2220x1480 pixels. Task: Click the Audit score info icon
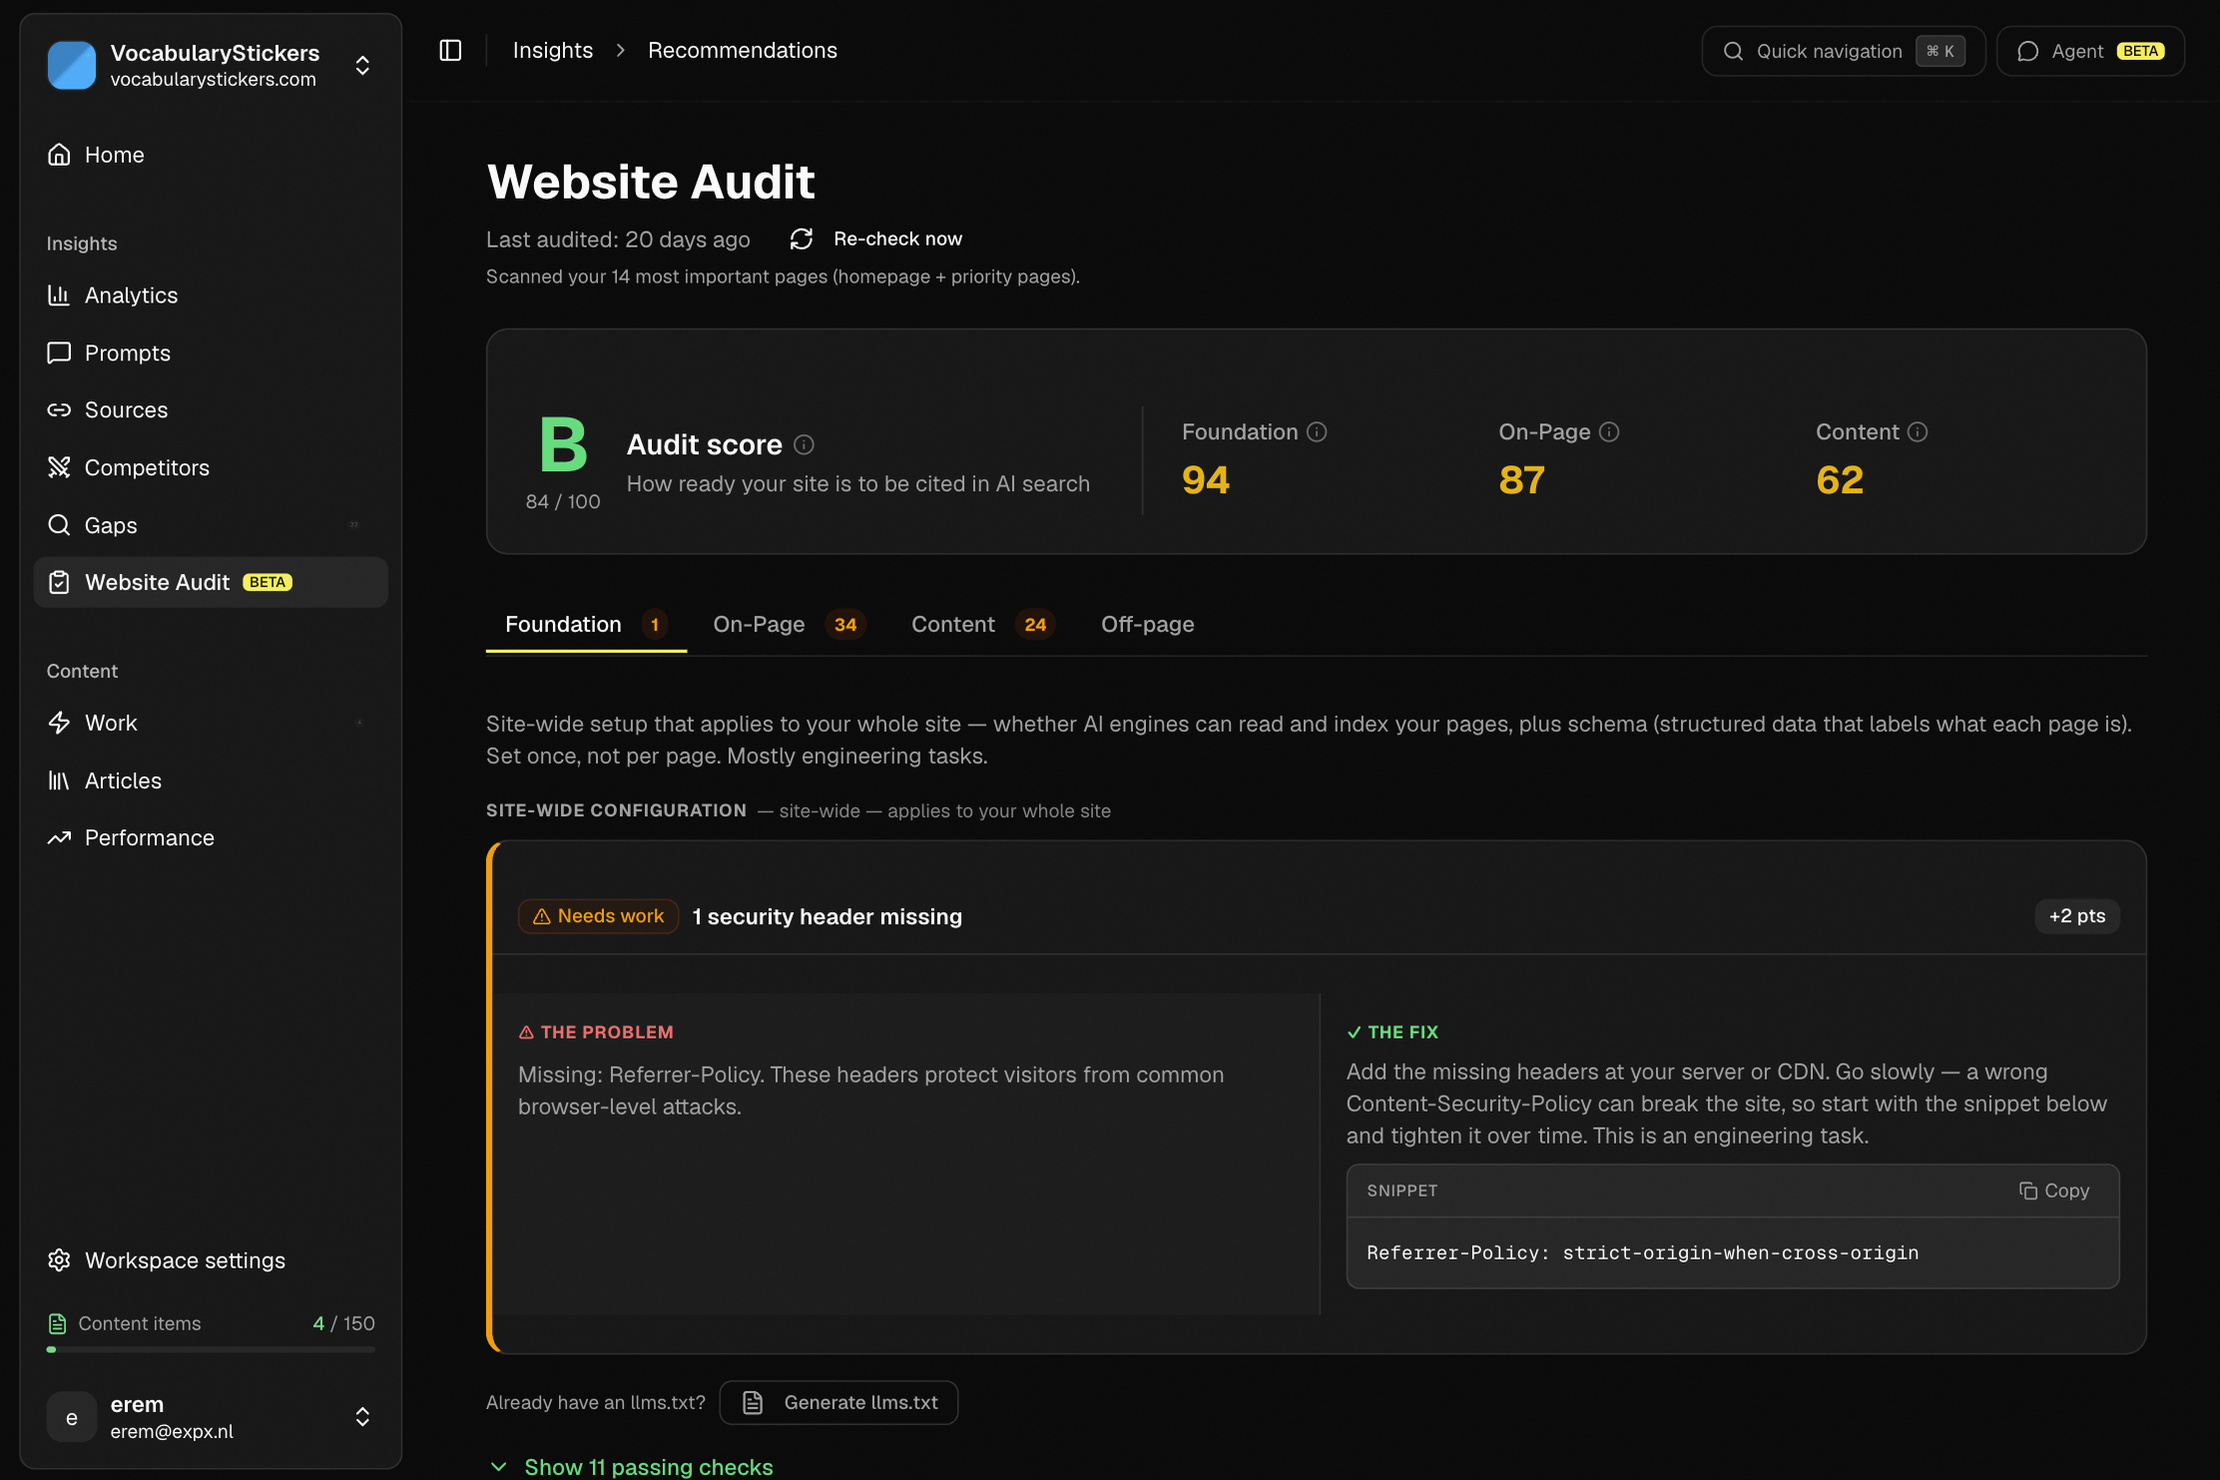pos(804,445)
